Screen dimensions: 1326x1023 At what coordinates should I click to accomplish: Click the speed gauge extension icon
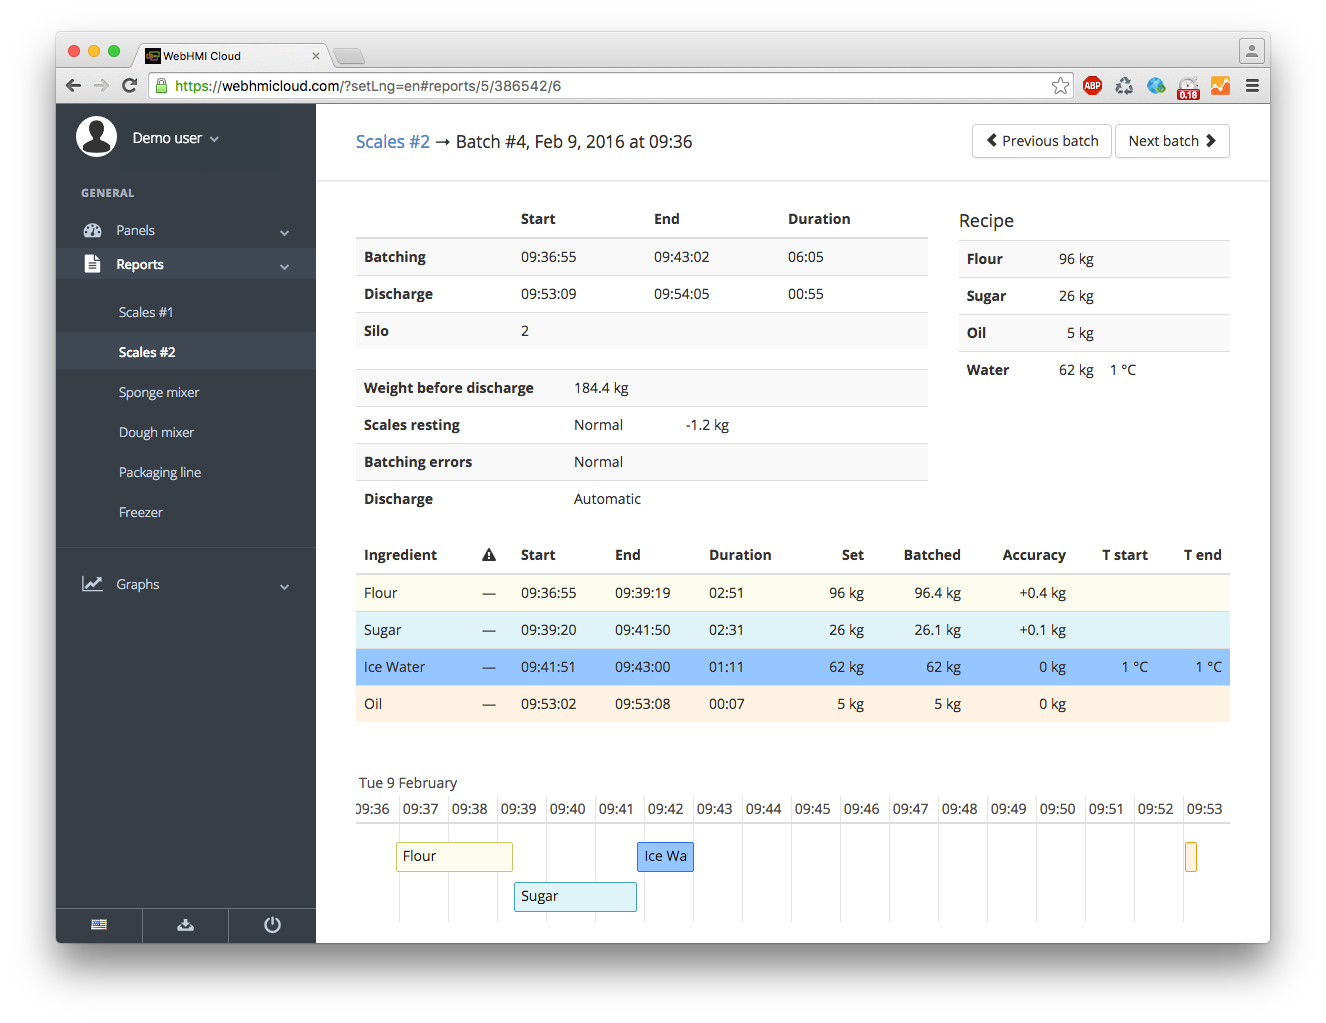click(x=1188, y=87)
